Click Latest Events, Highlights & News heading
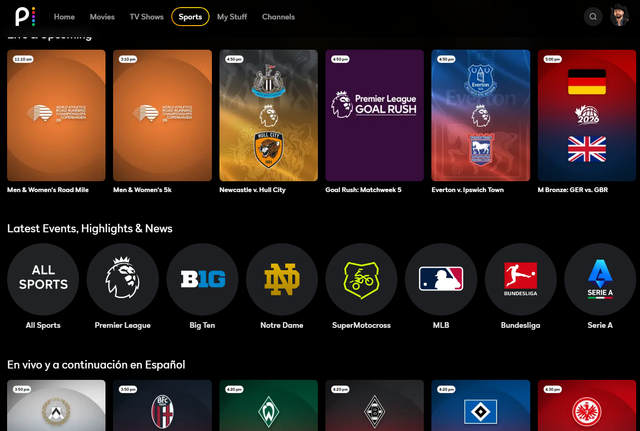This screenshot has height=431, width=640. (90, 229)
